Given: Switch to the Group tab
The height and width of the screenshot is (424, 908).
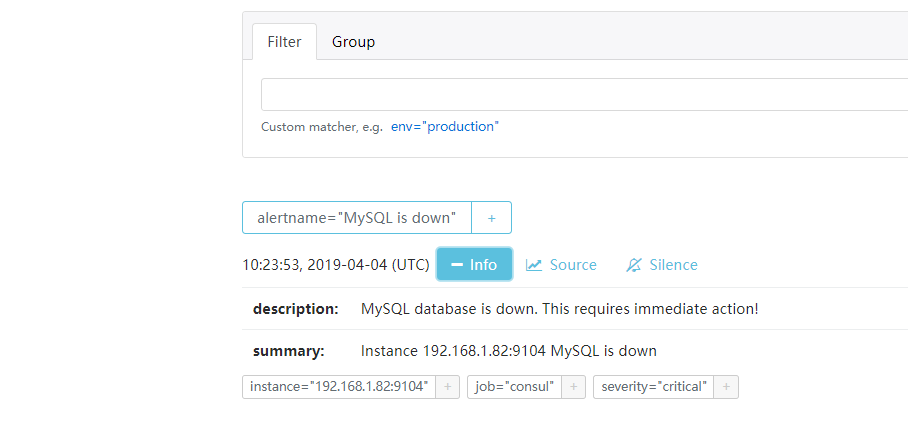Looking at the screenshot, I should [x=353, y=42].
